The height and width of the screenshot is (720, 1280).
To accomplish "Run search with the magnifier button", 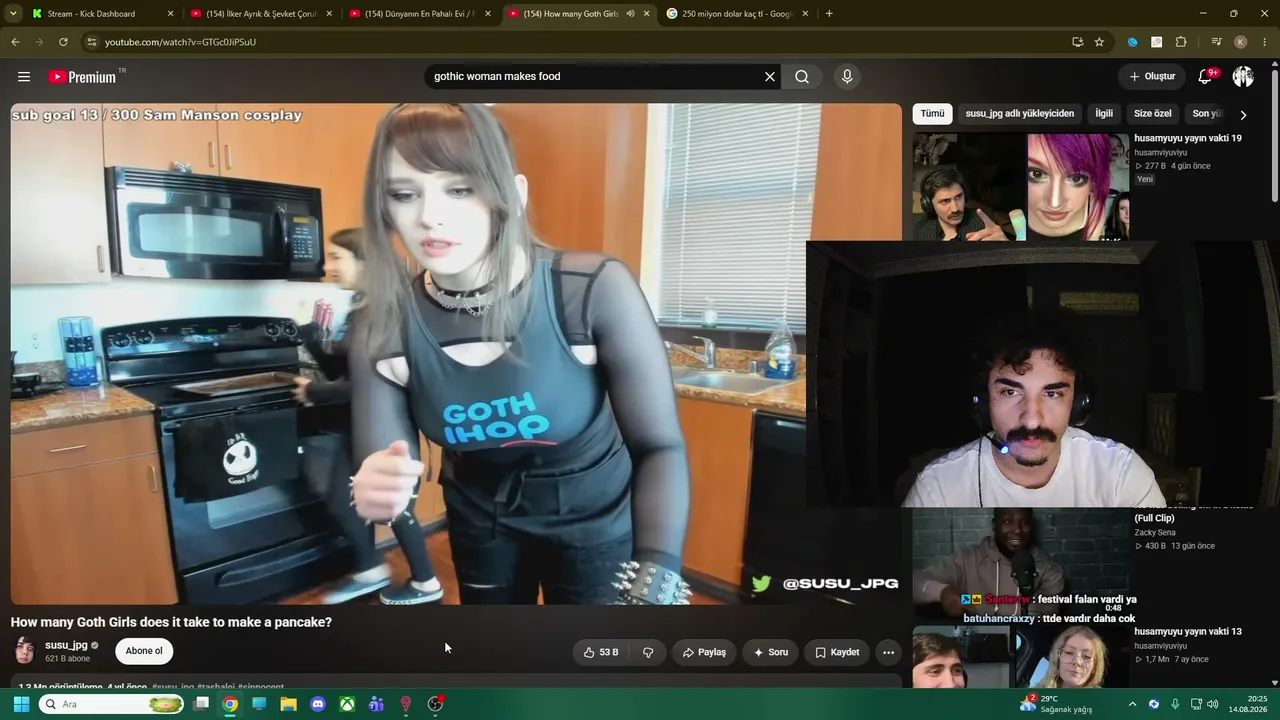I will 802,77.
